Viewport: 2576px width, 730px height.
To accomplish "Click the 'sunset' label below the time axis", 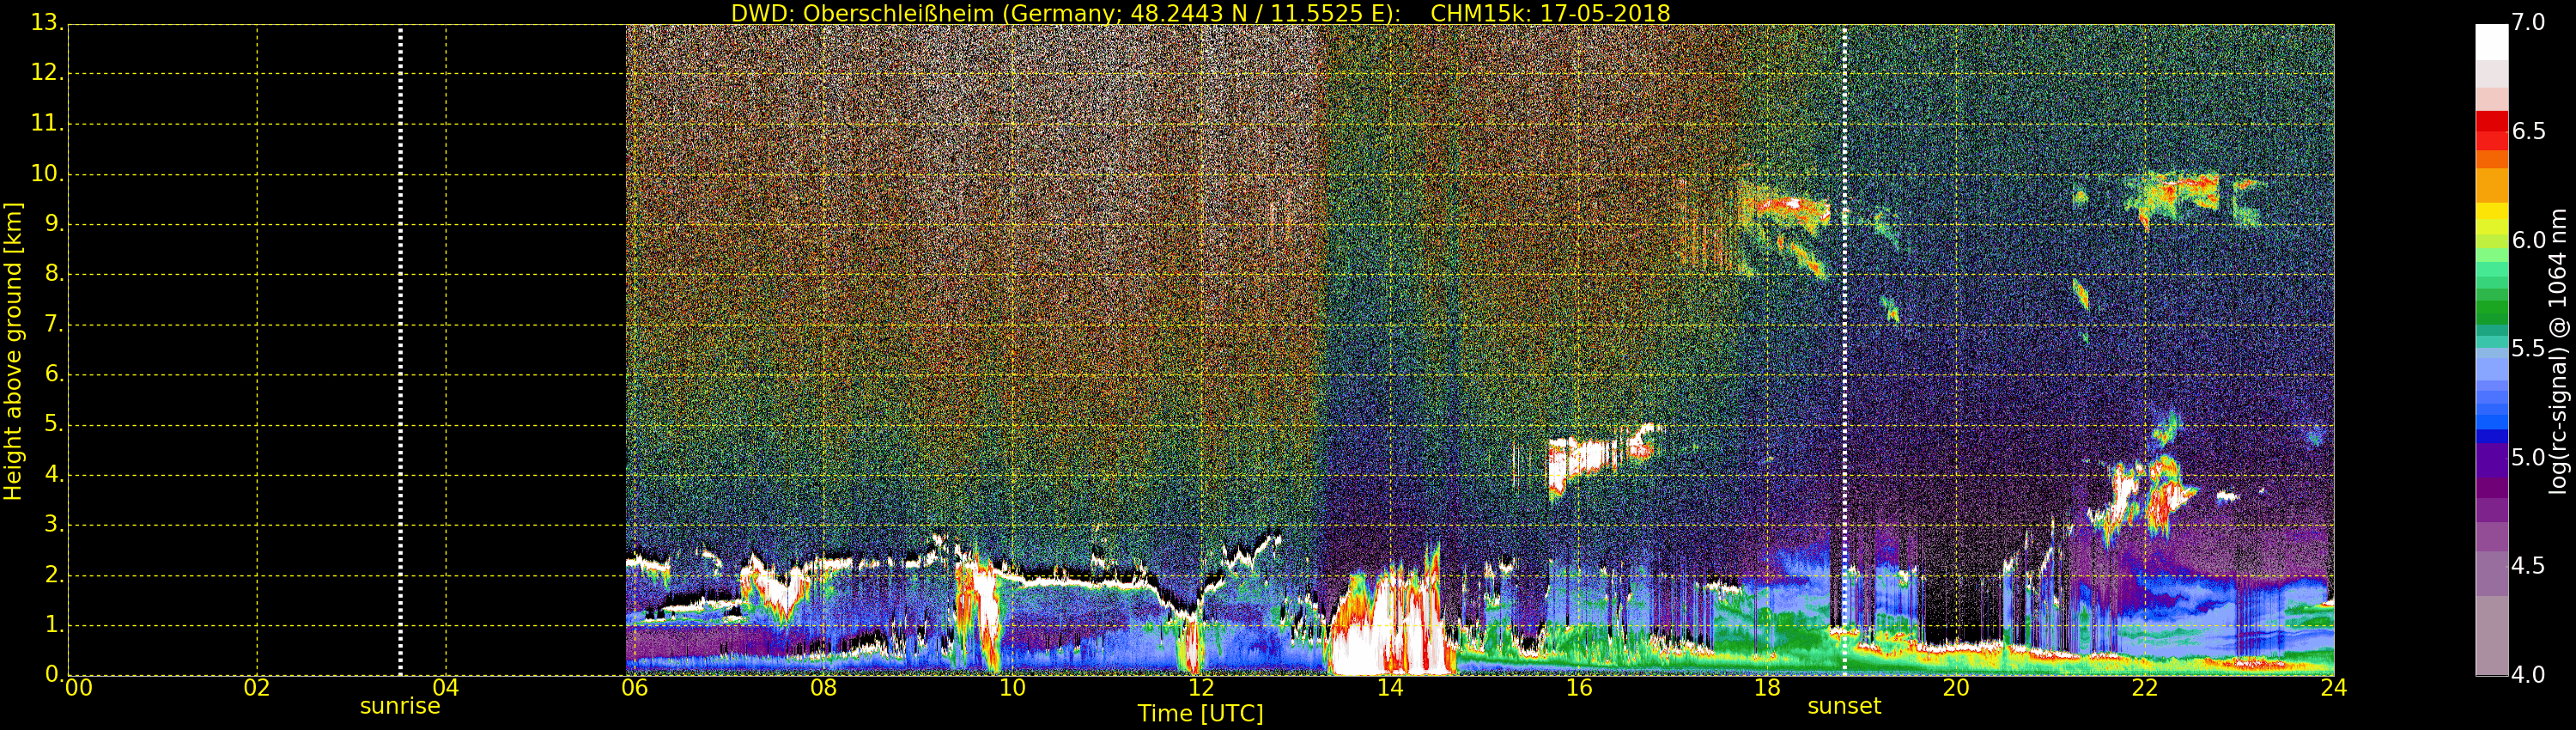I will pos(1844,706).
